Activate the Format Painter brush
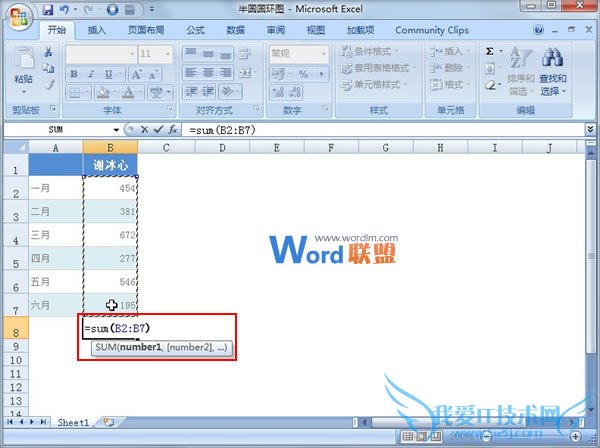 pyautogui.click(x=49, y=85)
